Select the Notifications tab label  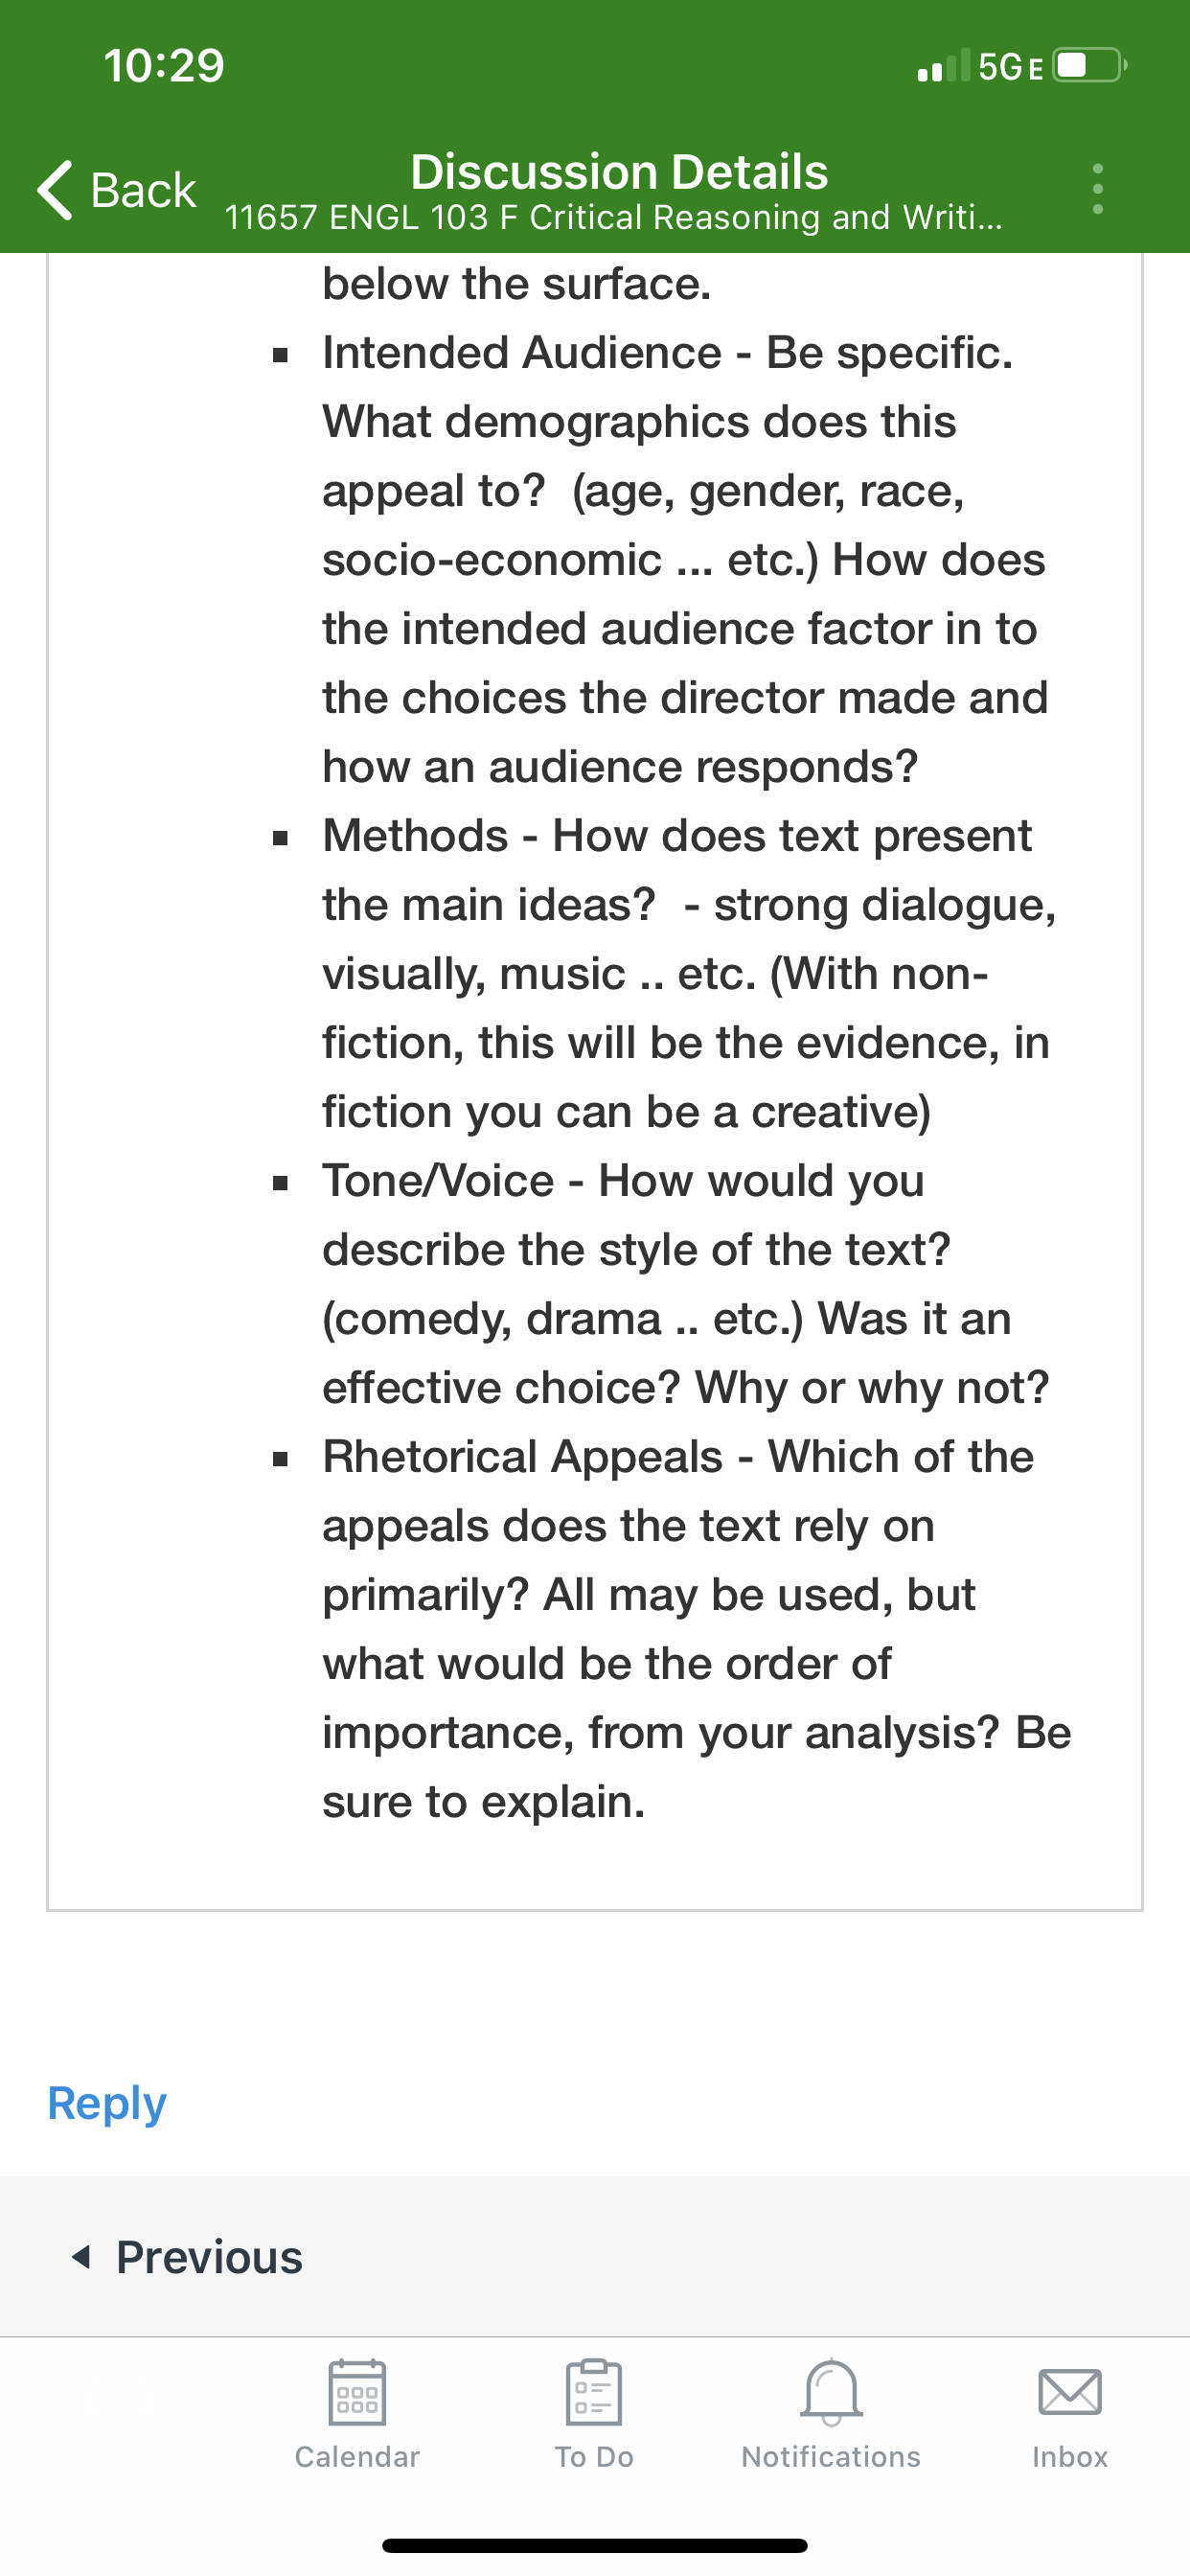pyautogui.click(x=831, y=2457)
